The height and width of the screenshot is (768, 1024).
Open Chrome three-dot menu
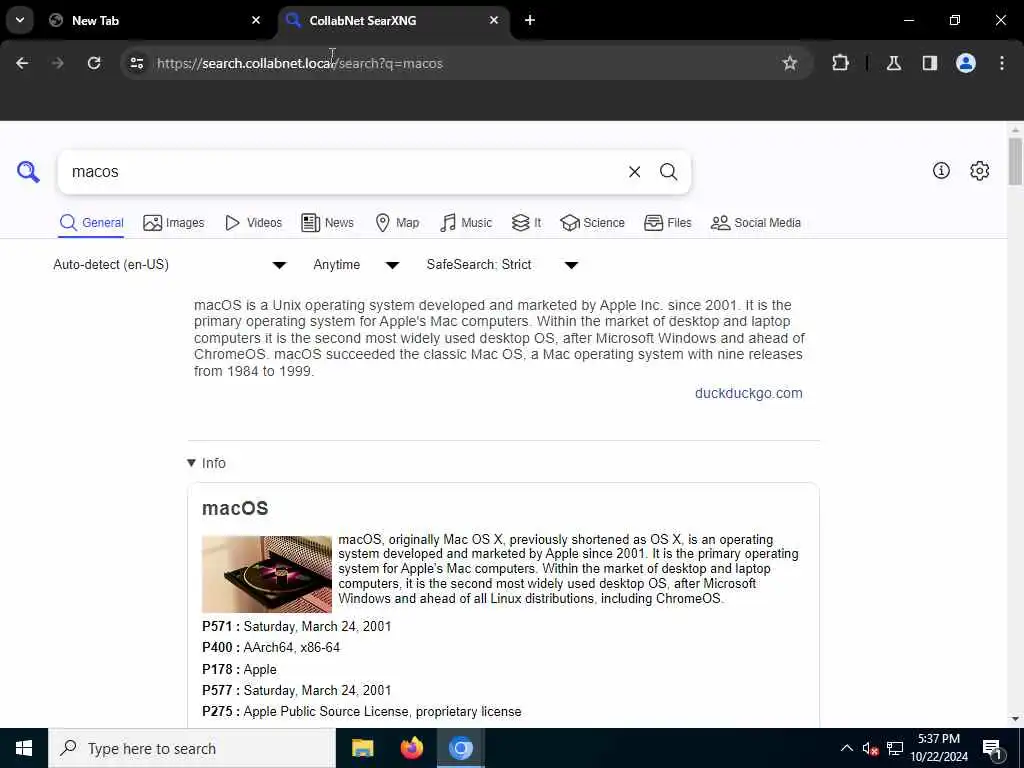click(x=1002, y=63)
